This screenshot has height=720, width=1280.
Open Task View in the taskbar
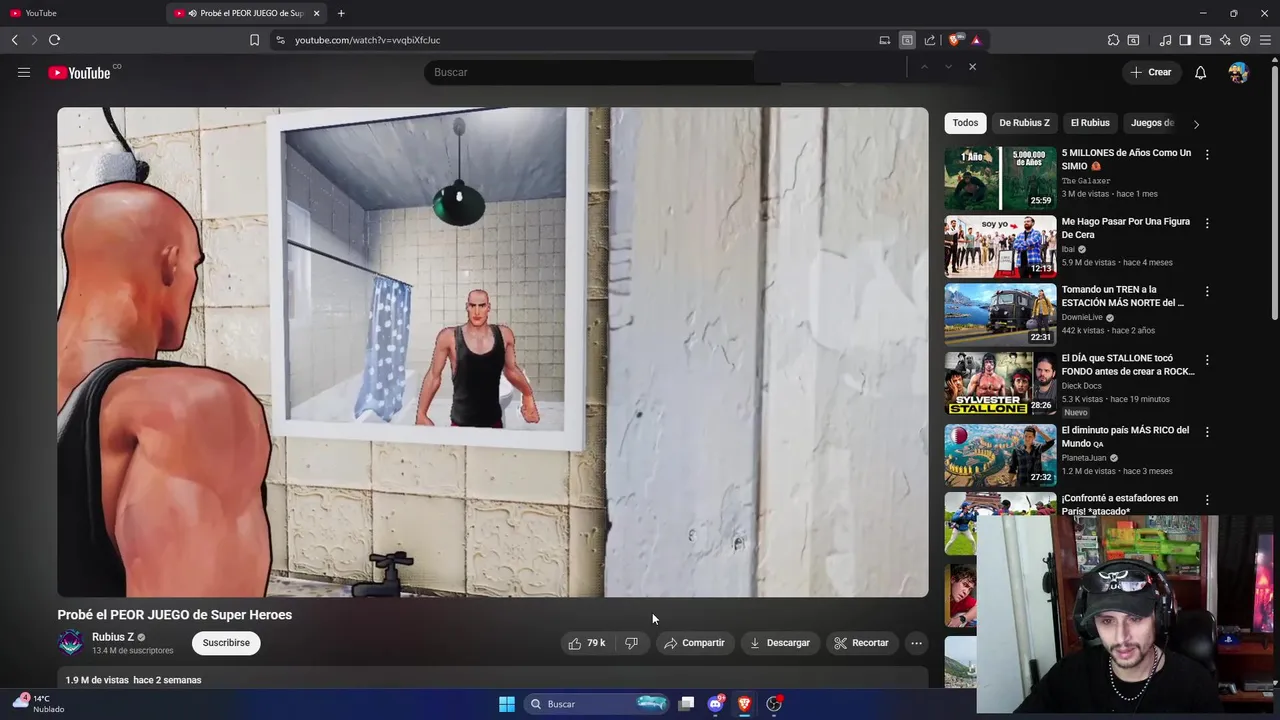(x=686, y=704)
